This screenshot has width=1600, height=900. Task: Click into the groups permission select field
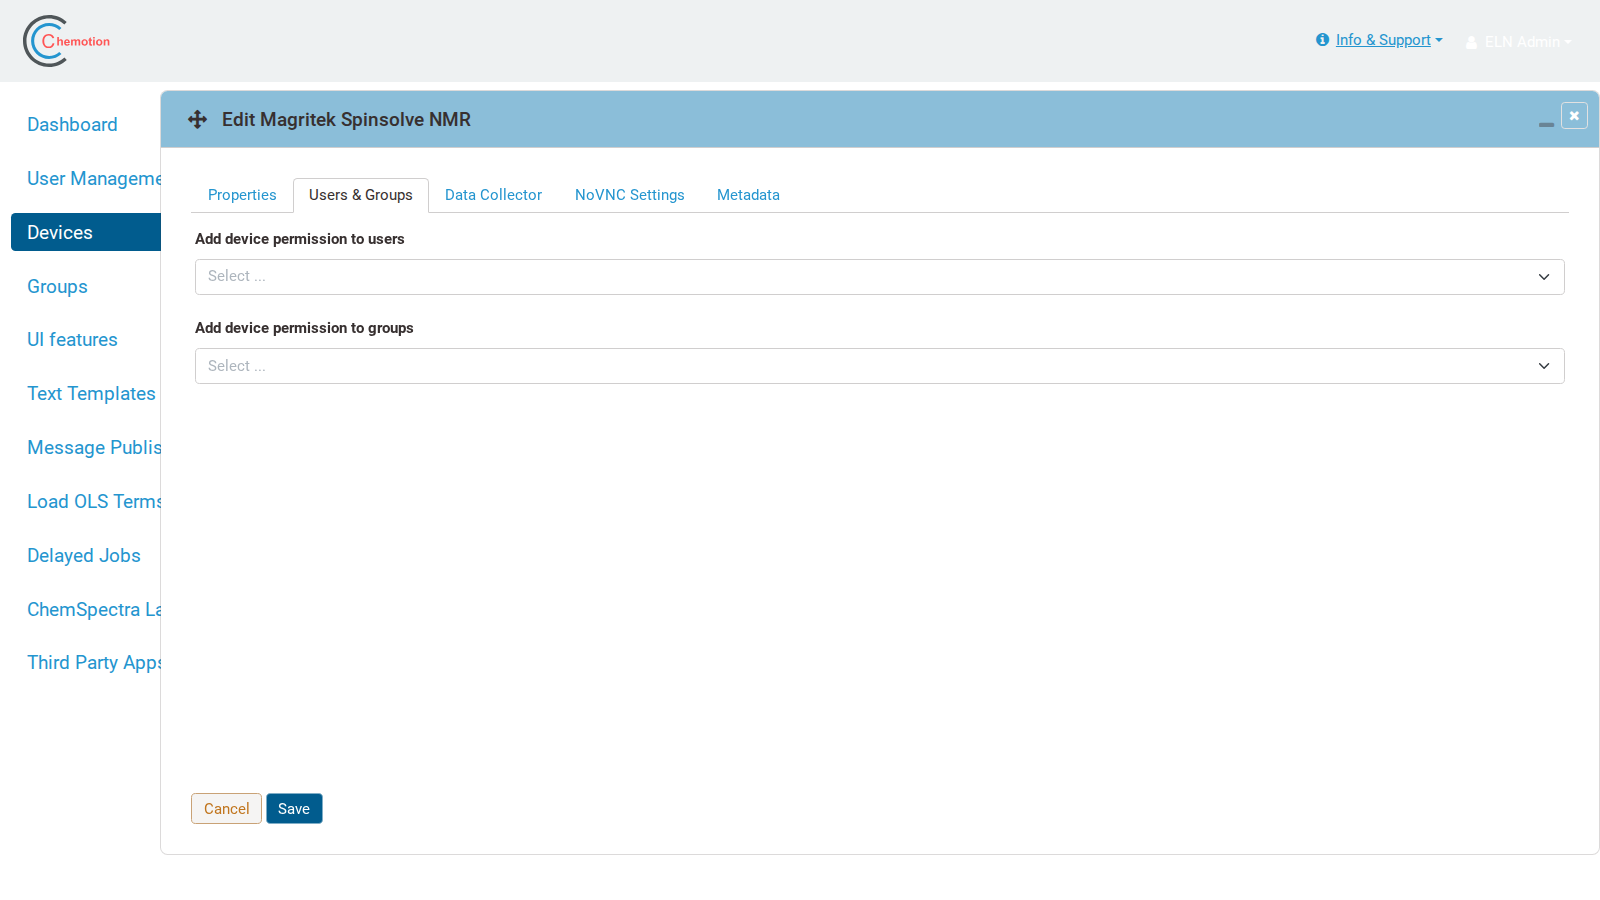879,366
